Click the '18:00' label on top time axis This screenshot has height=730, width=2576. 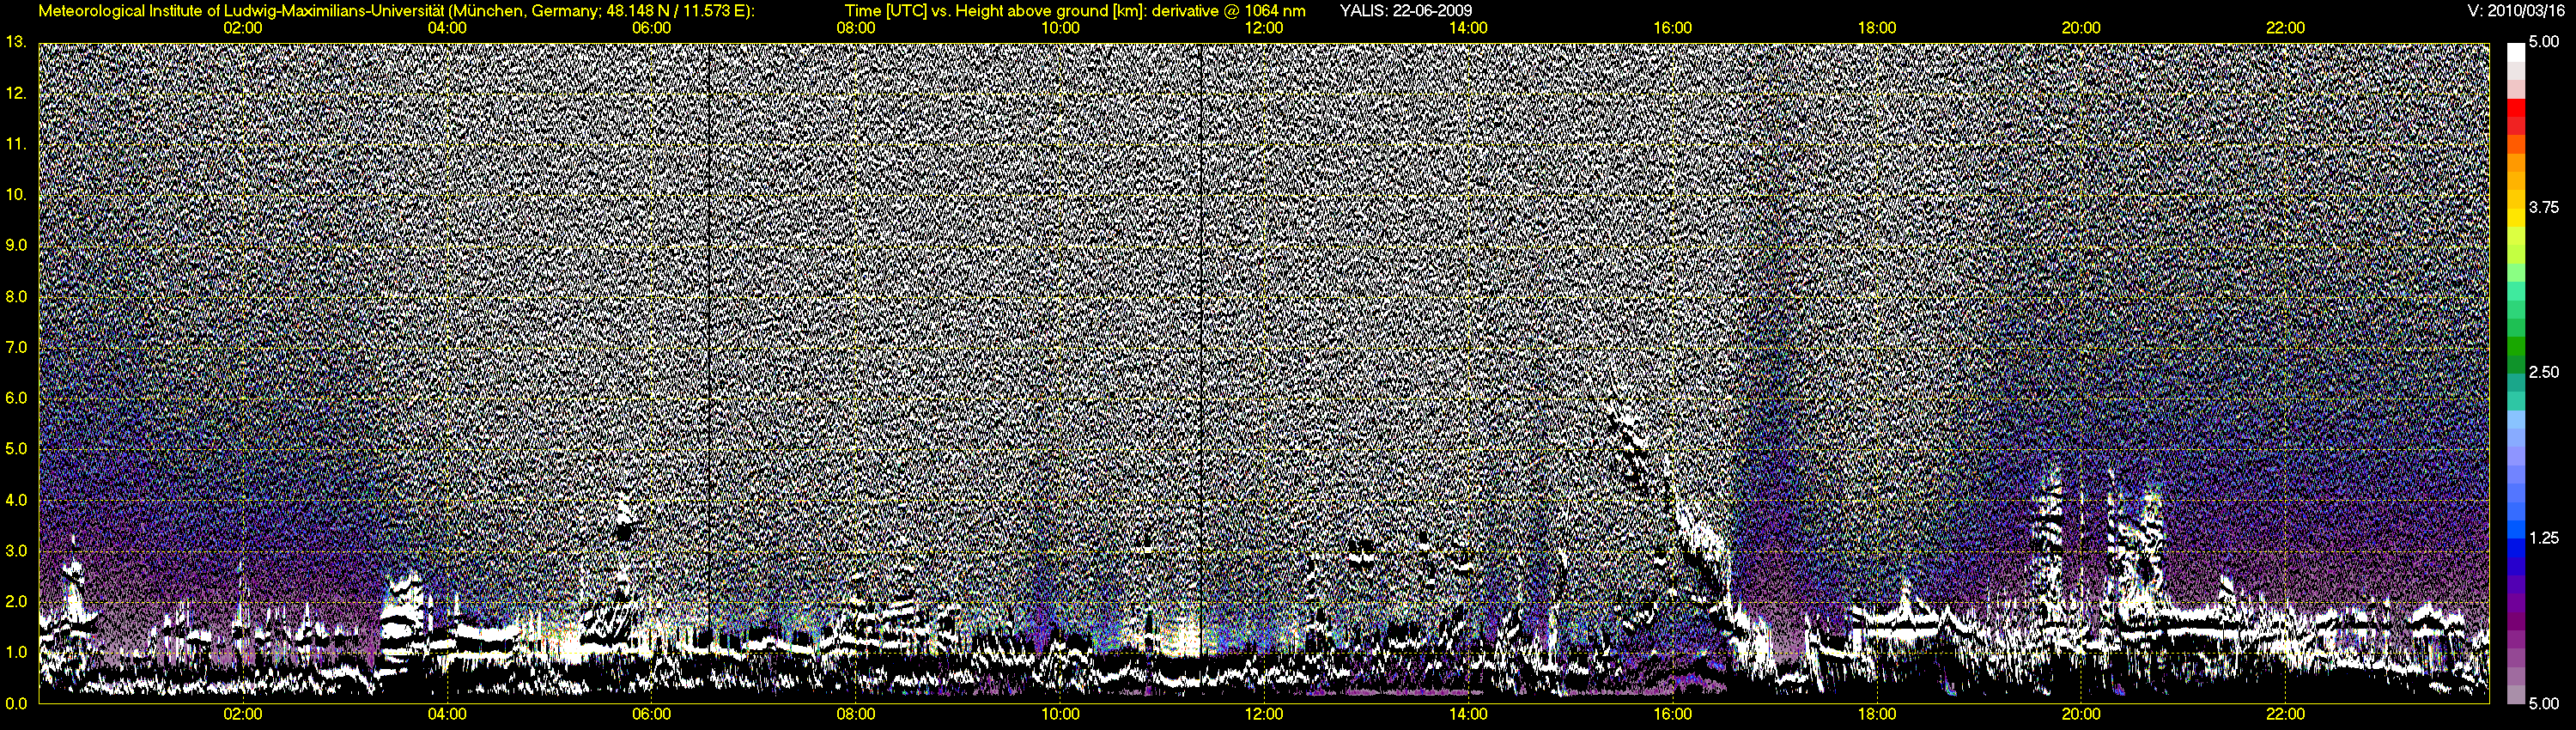tap(1877, 28)
